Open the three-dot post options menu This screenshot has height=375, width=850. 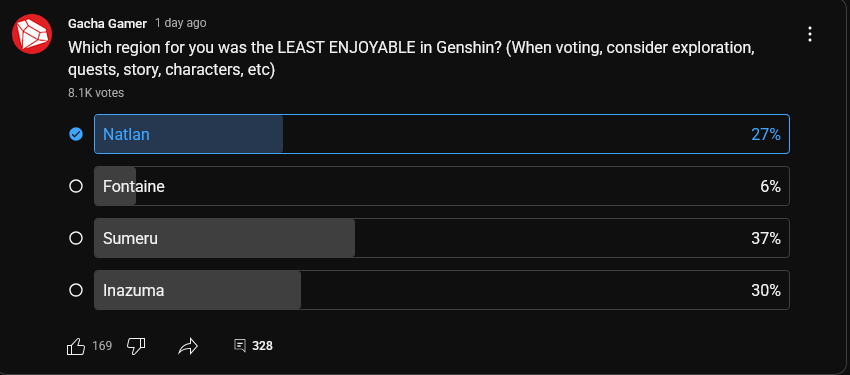(810, 34)
